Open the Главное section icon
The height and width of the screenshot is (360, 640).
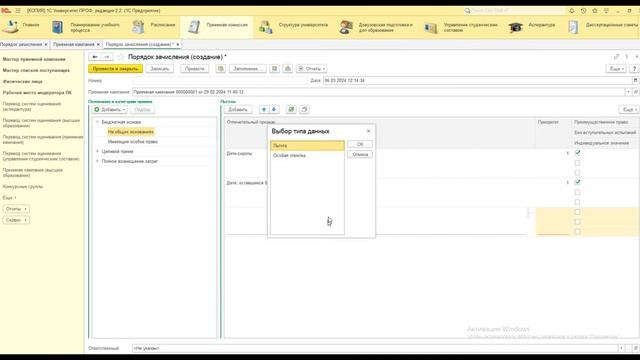point(11,27)
